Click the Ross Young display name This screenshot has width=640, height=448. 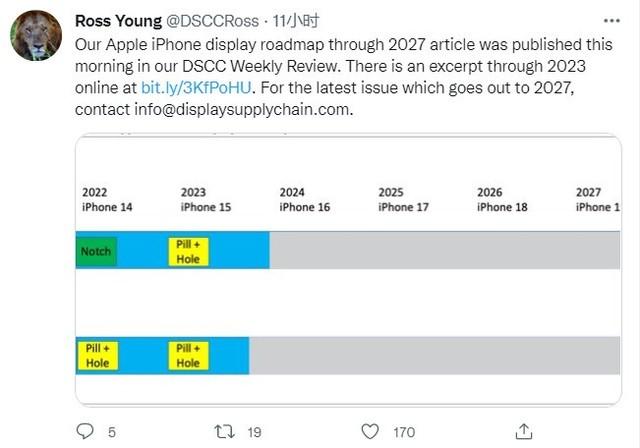(118, 21)
